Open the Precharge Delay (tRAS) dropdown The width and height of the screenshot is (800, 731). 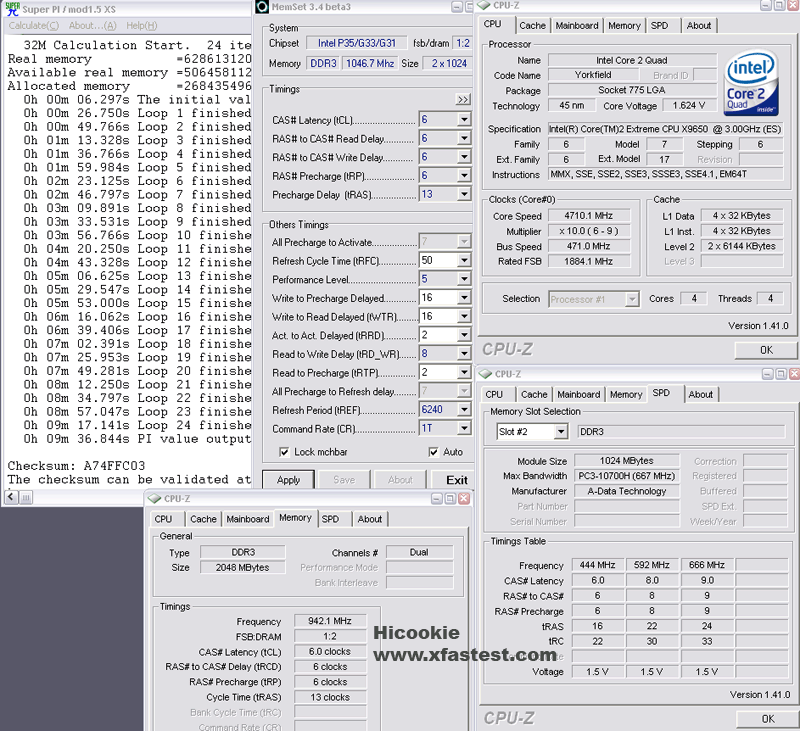point(464,194)
